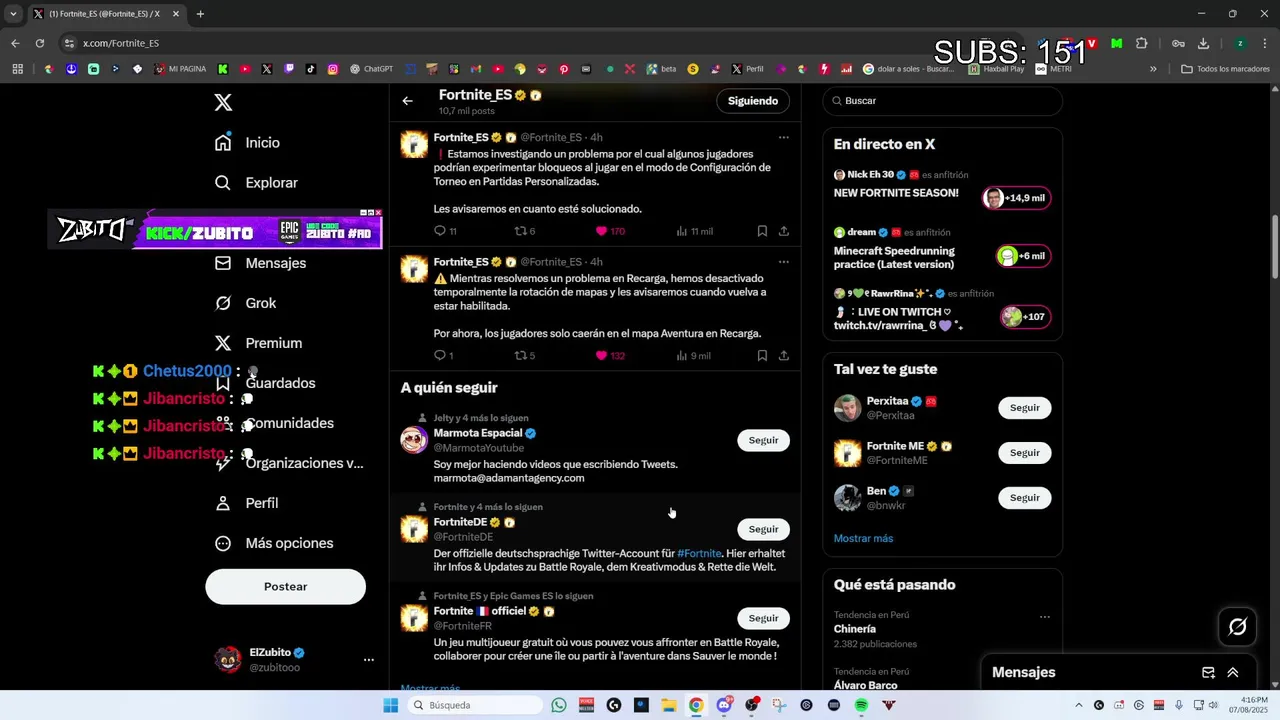1280x720 pixels.
Task: Follow Ben @bnwkr suggestion
Action: tap(1024, 498)
